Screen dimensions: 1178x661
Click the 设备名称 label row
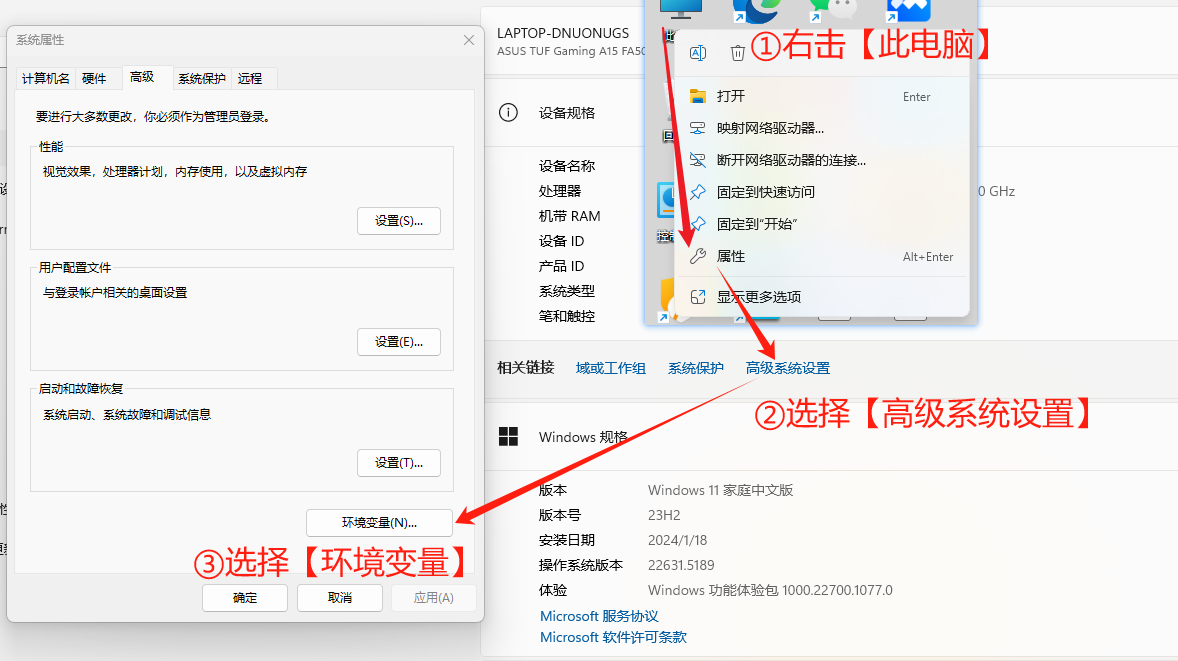(566, 166)
